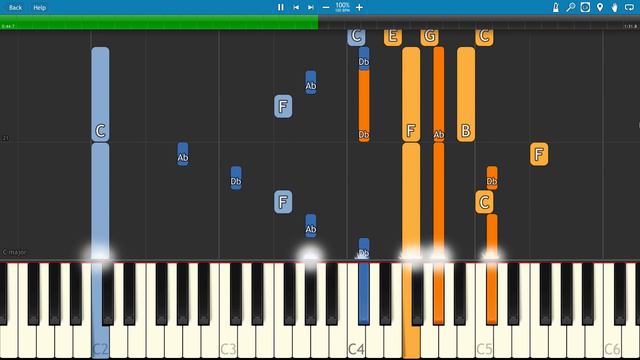Play the white key labeled C2
This screenshot has height=360, width=640.
tap(100, 343)
